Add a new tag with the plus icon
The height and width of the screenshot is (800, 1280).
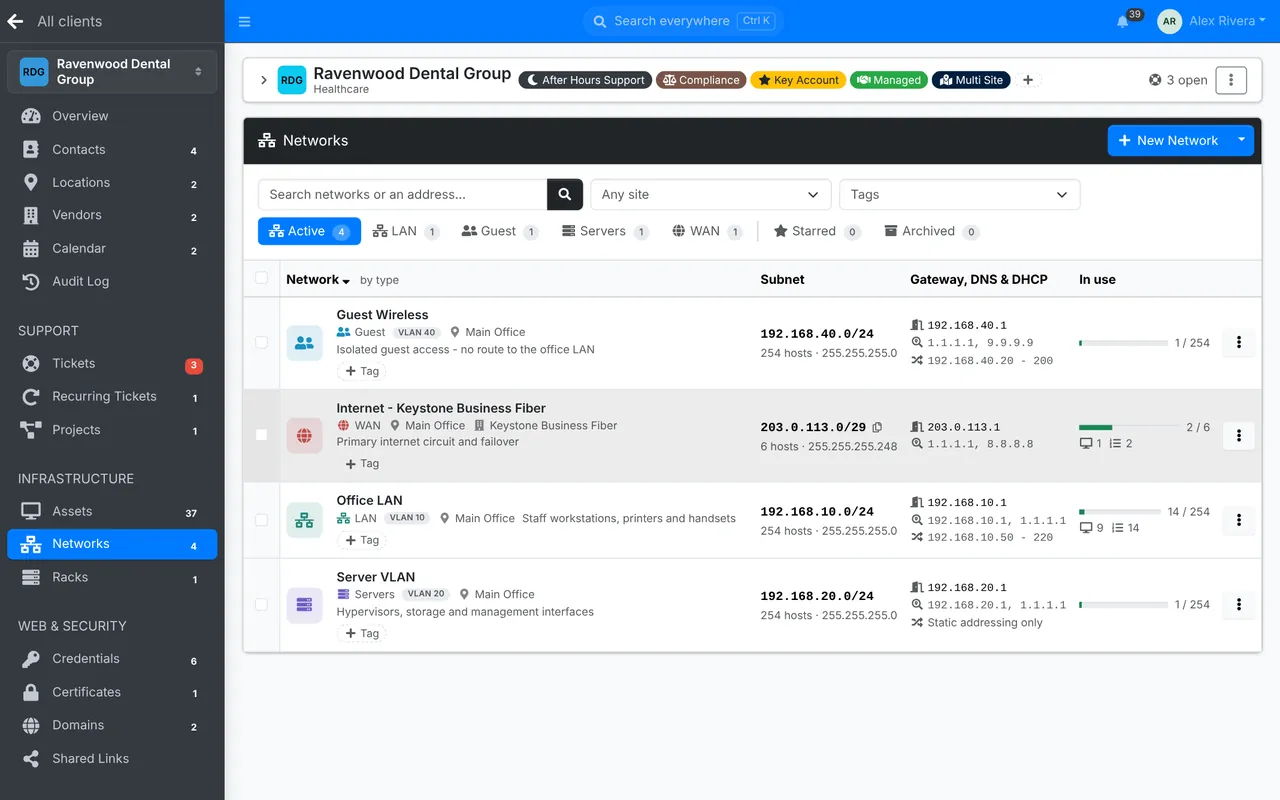pyautogui.click(x=1027, y=80)
